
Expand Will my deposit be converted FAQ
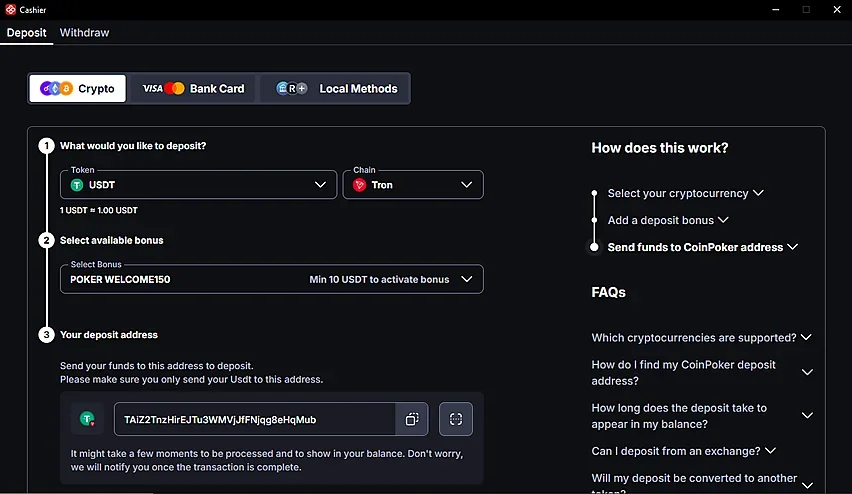(701, 483)
